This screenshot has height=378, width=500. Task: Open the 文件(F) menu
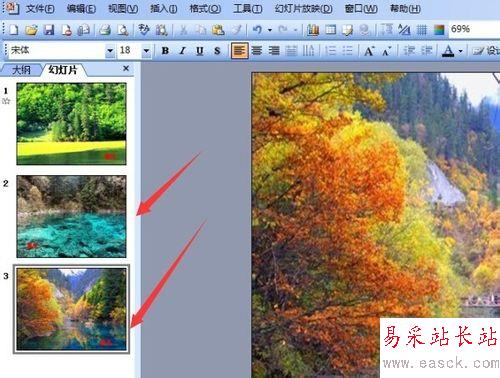(40, 9)
